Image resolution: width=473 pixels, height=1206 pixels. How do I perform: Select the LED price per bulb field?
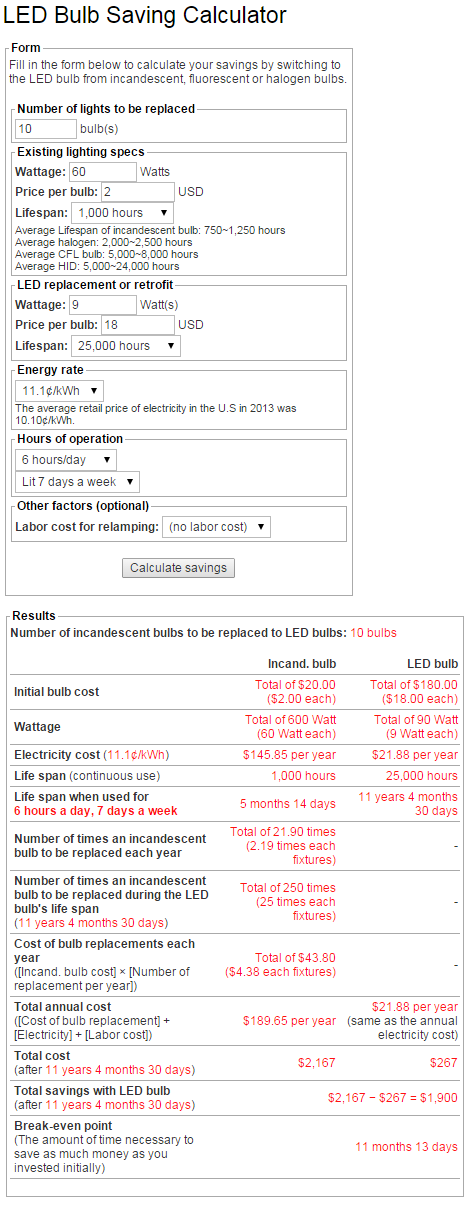(137, 325)
